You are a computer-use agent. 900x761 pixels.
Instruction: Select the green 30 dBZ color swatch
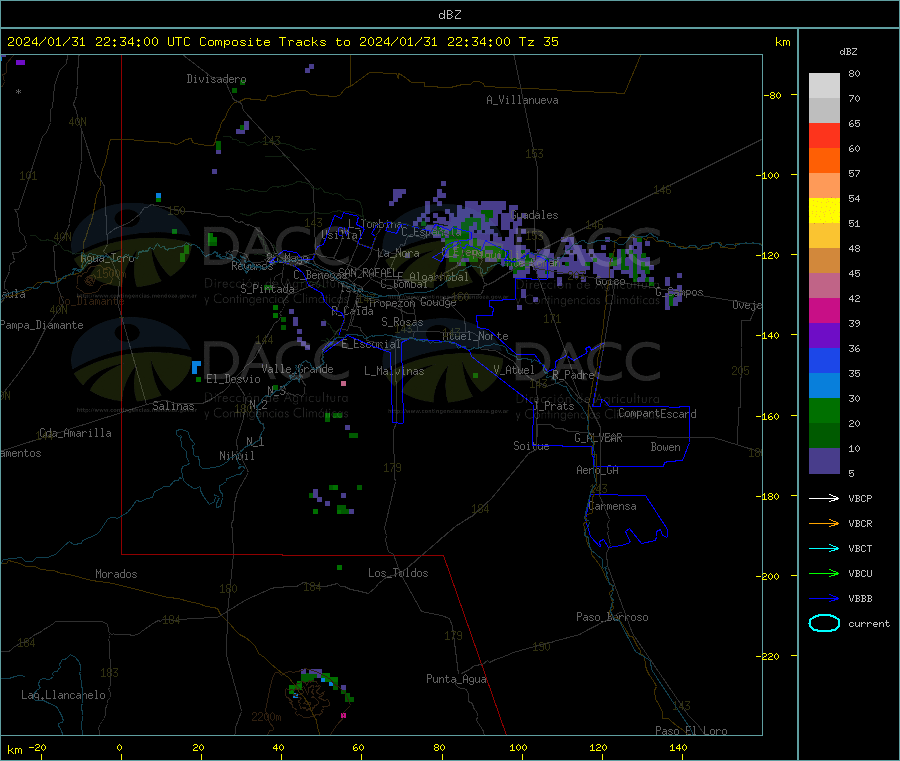(x=824, y=410)
